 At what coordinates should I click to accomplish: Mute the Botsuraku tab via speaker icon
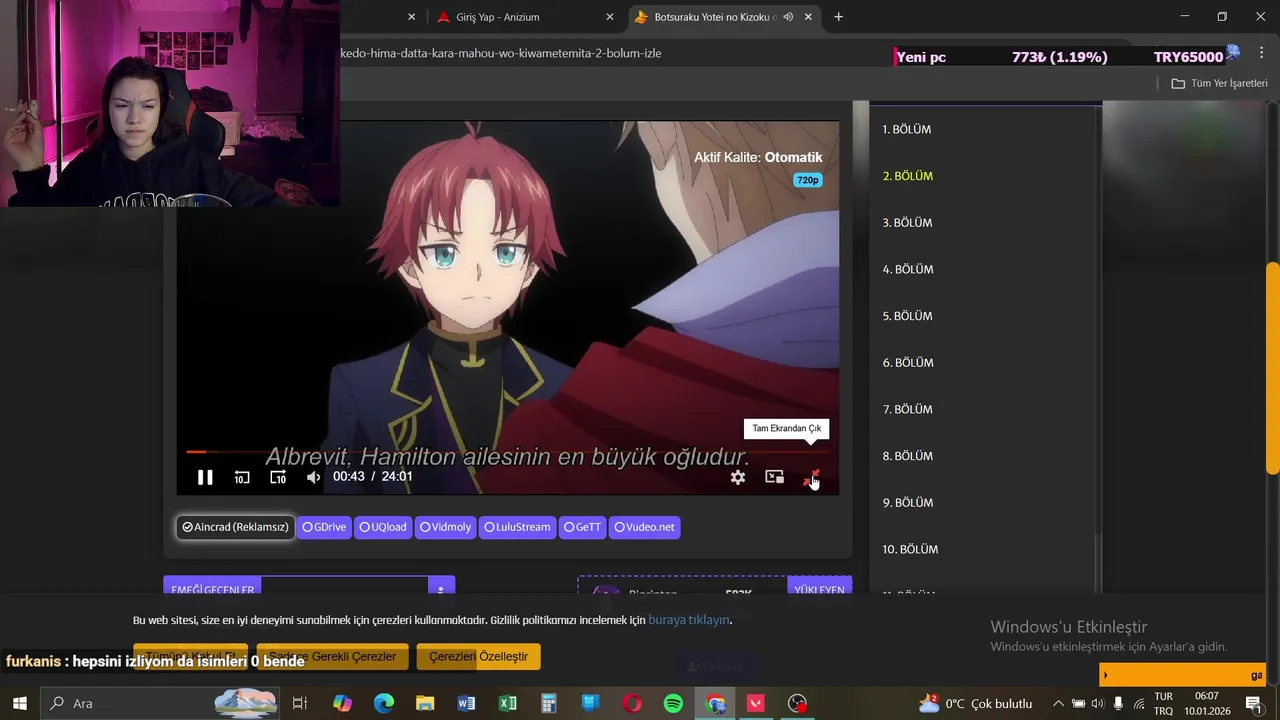788,17
